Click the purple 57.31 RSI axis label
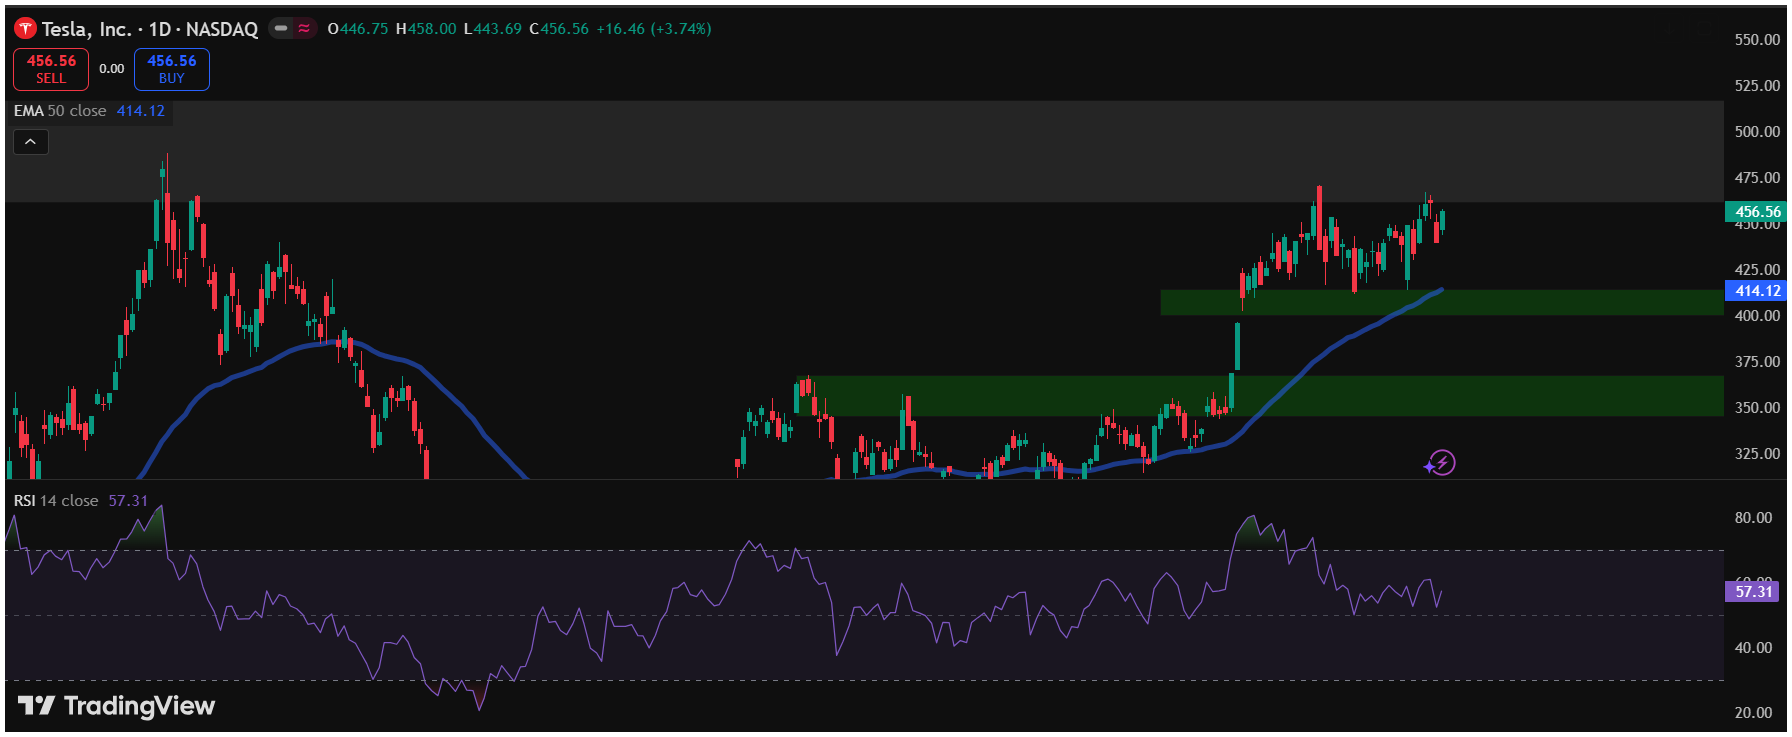The height and width of the screenshot is (737, 1792). coord(1753,591)
